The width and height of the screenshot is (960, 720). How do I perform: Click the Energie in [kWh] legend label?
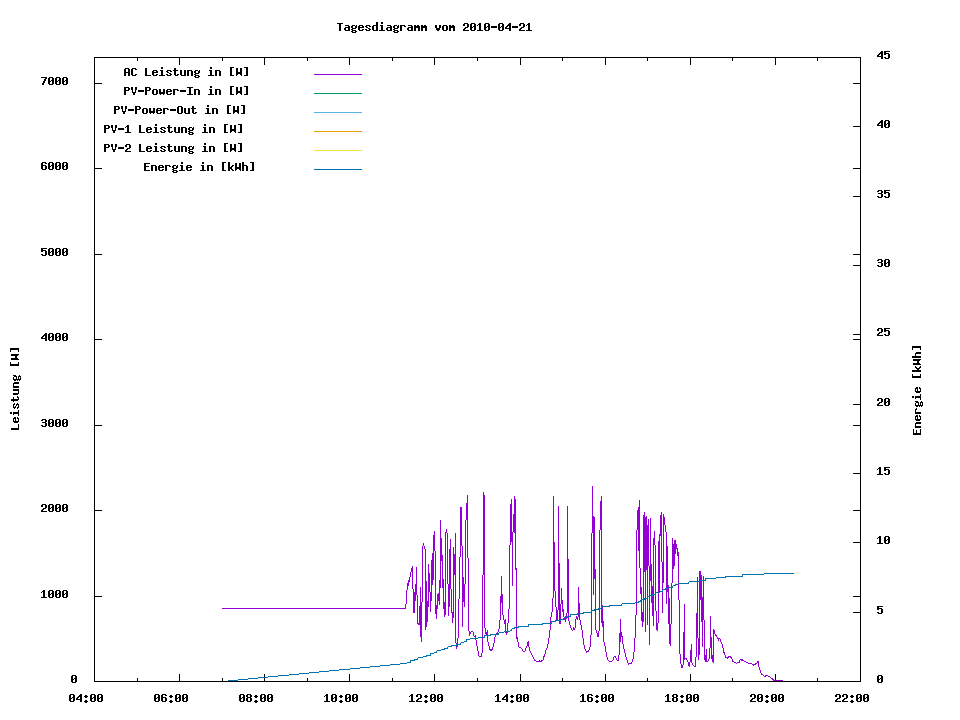pos(199,167)
